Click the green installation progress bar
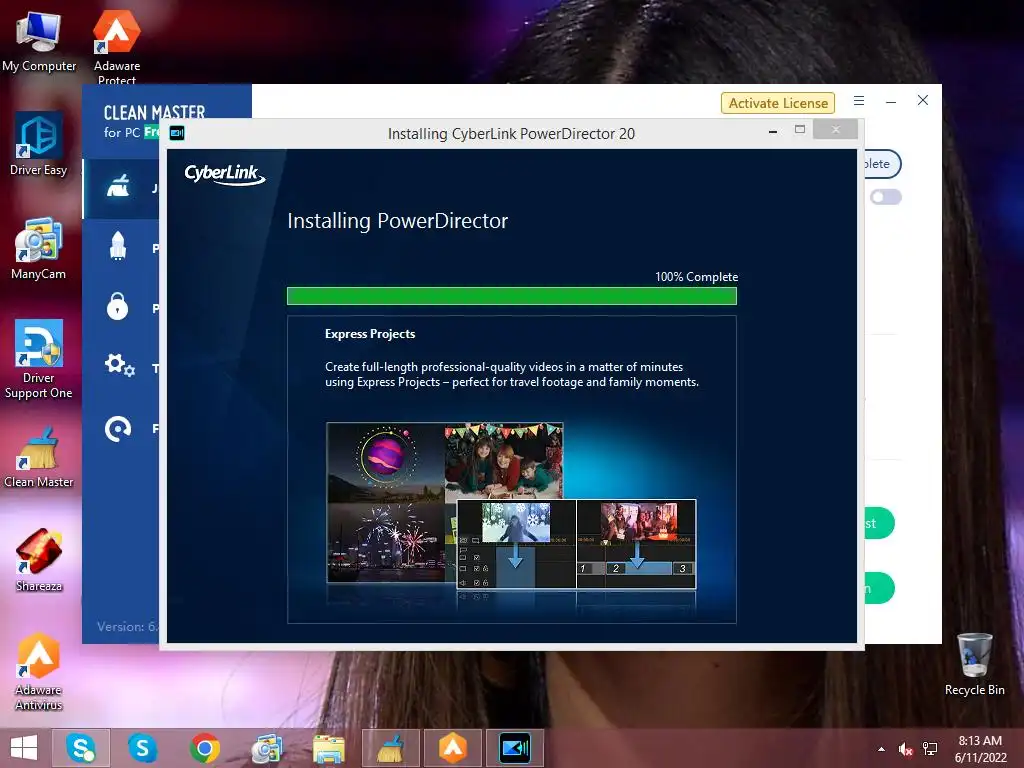1024x768 pixels. [512, 296]
